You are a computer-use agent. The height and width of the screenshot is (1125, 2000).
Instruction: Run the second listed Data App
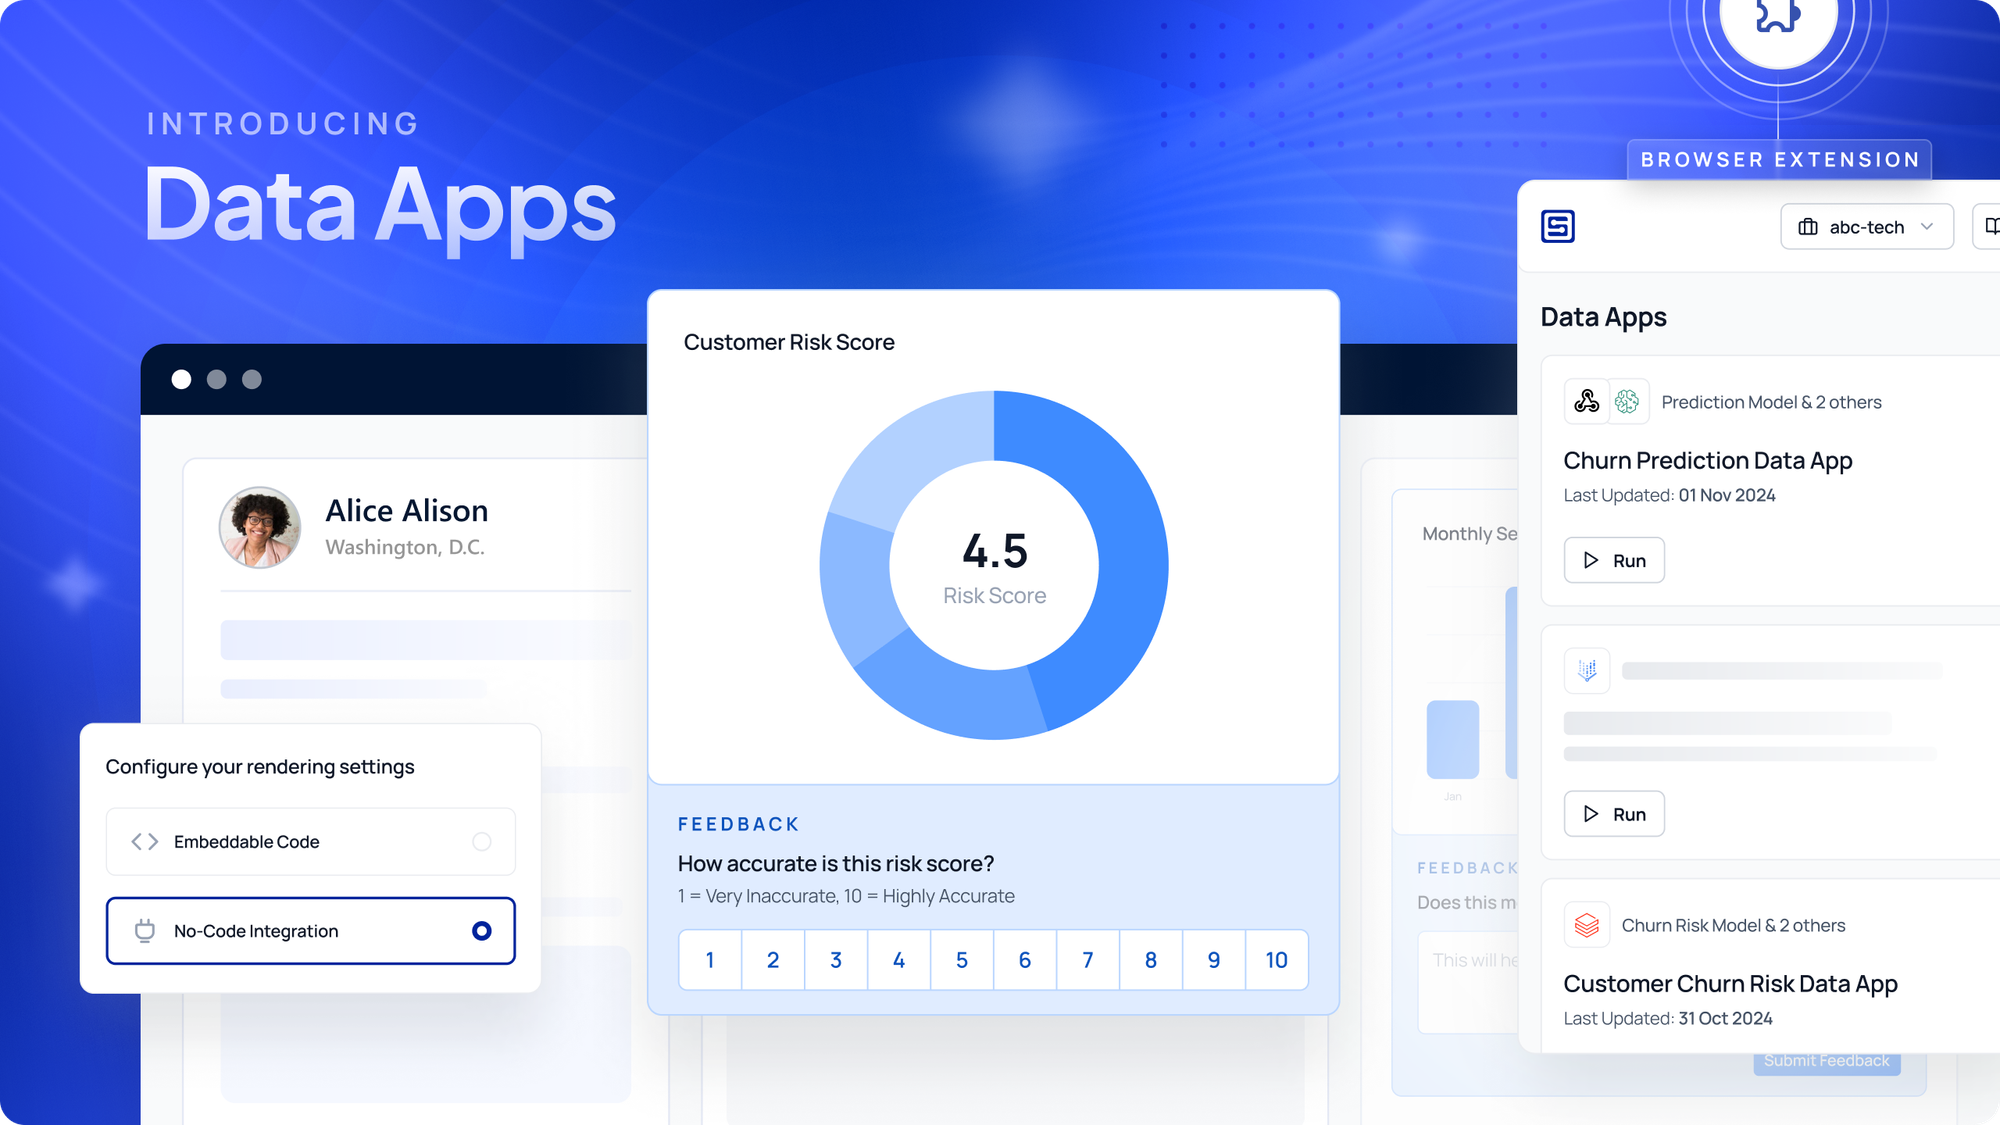(x=1614, y=813)
